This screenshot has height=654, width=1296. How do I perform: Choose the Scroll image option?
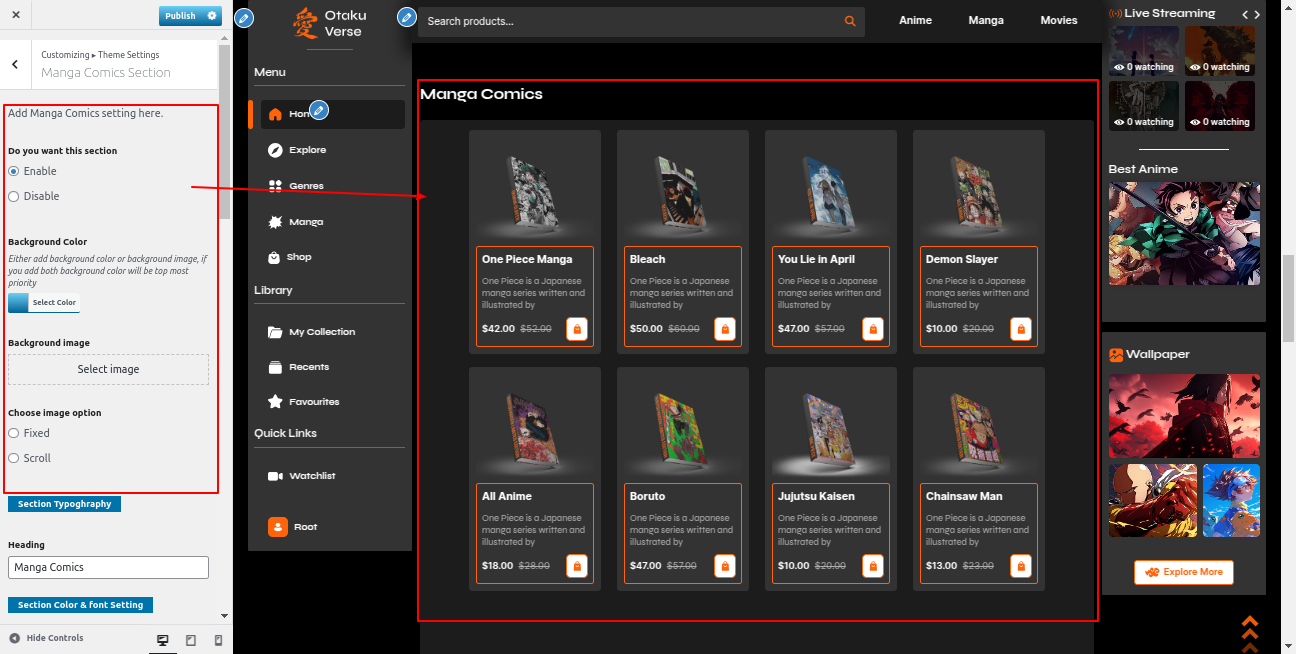(x=14, y=459)
